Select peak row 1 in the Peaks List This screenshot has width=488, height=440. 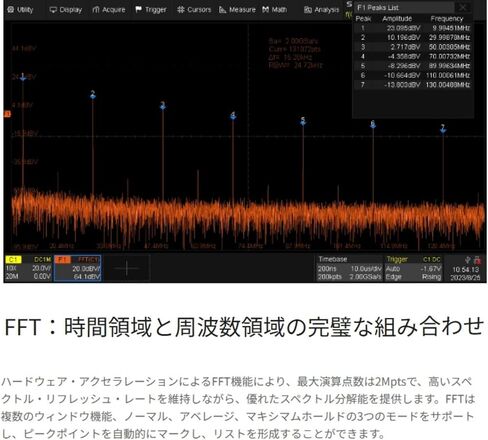[x=413, y=28]
